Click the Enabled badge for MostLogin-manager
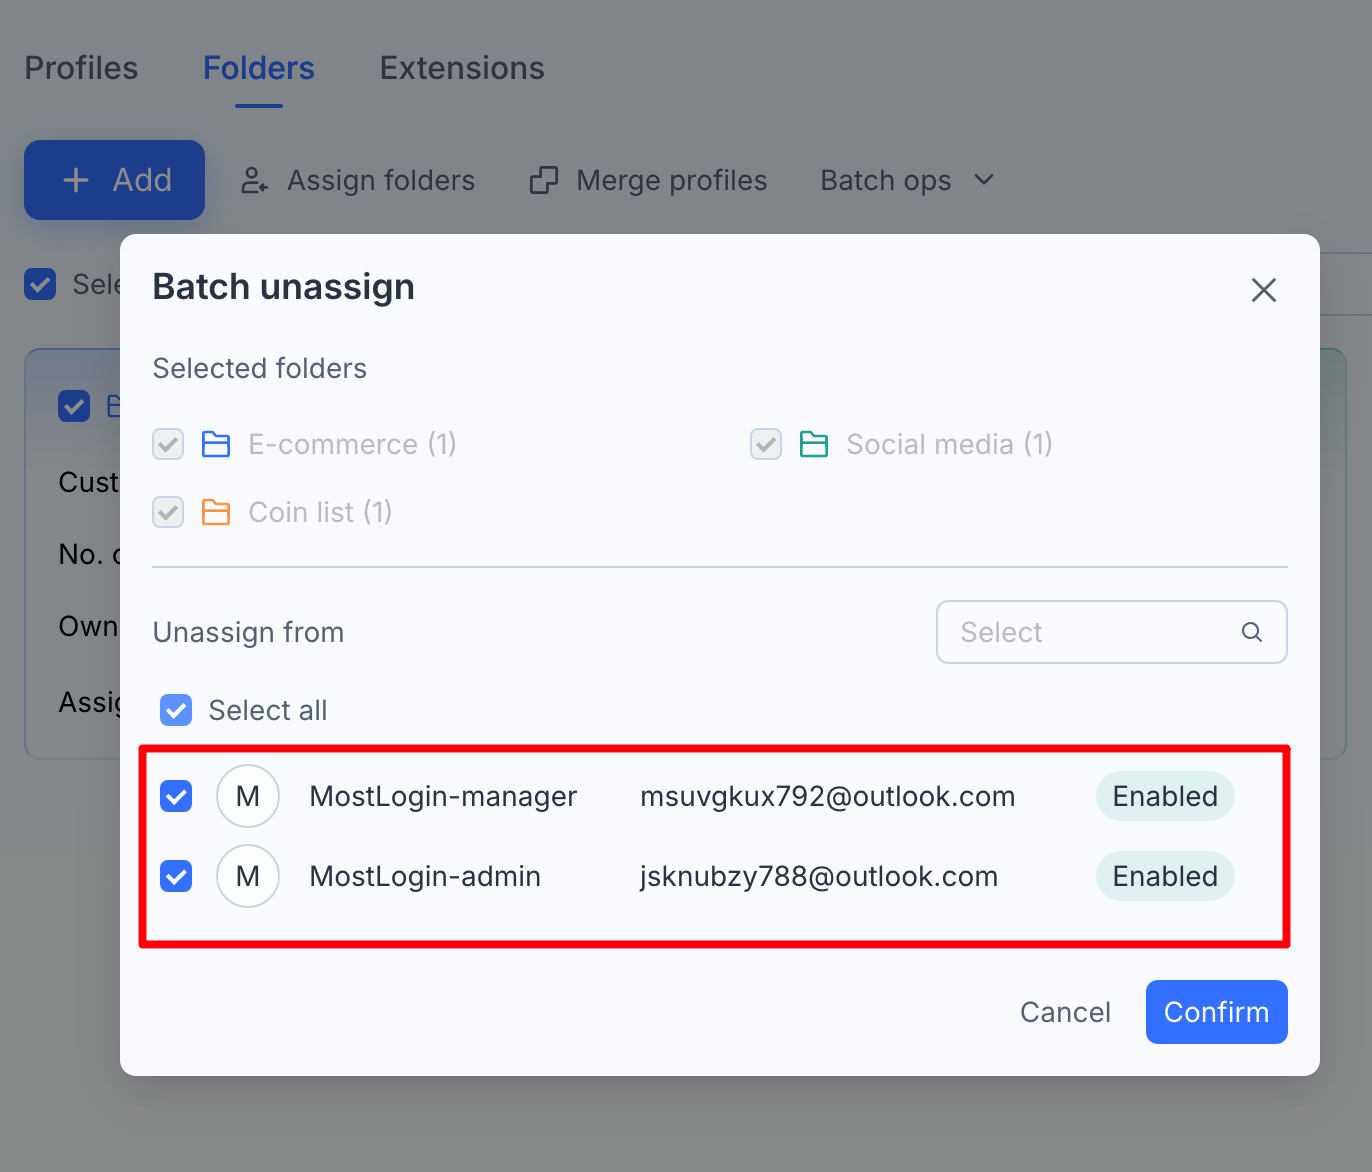Viewport: 1372px width, 1172px height. [x=1165, y=796]
